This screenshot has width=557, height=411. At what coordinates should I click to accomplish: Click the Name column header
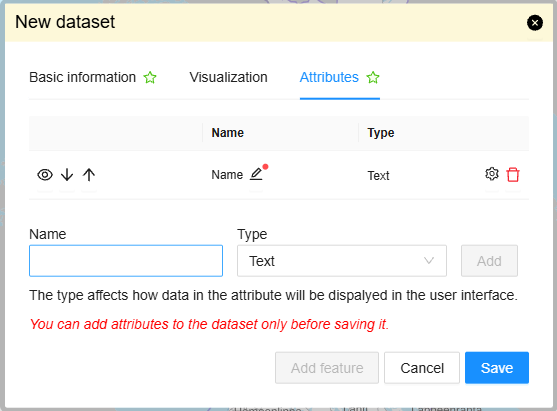coord(228,133)
